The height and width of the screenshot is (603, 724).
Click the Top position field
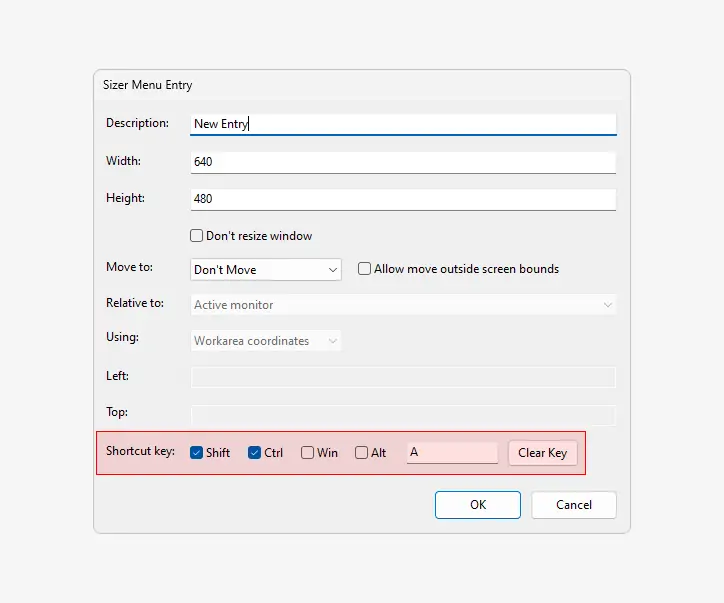[x=403, y=414]
